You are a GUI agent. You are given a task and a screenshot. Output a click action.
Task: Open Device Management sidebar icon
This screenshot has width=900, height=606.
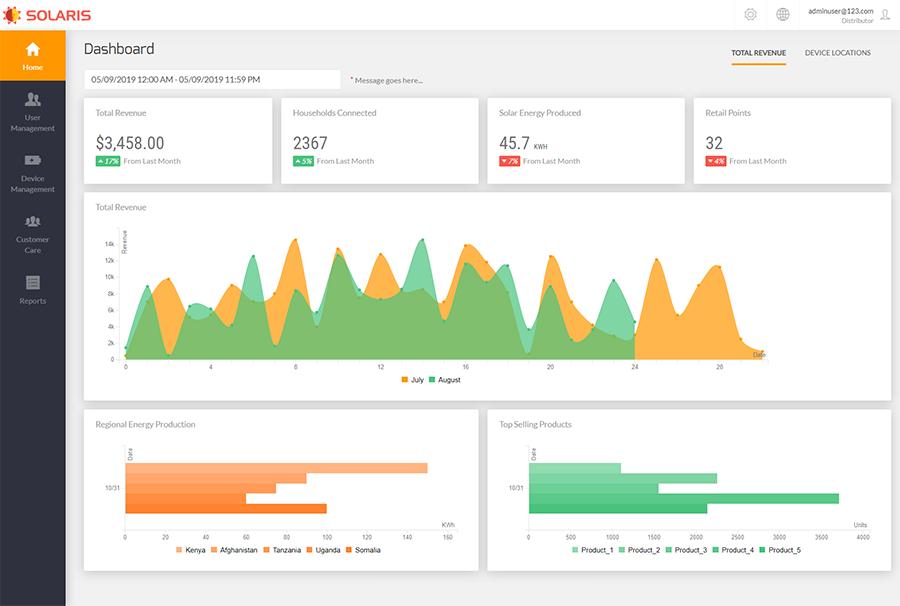point(33,160)
